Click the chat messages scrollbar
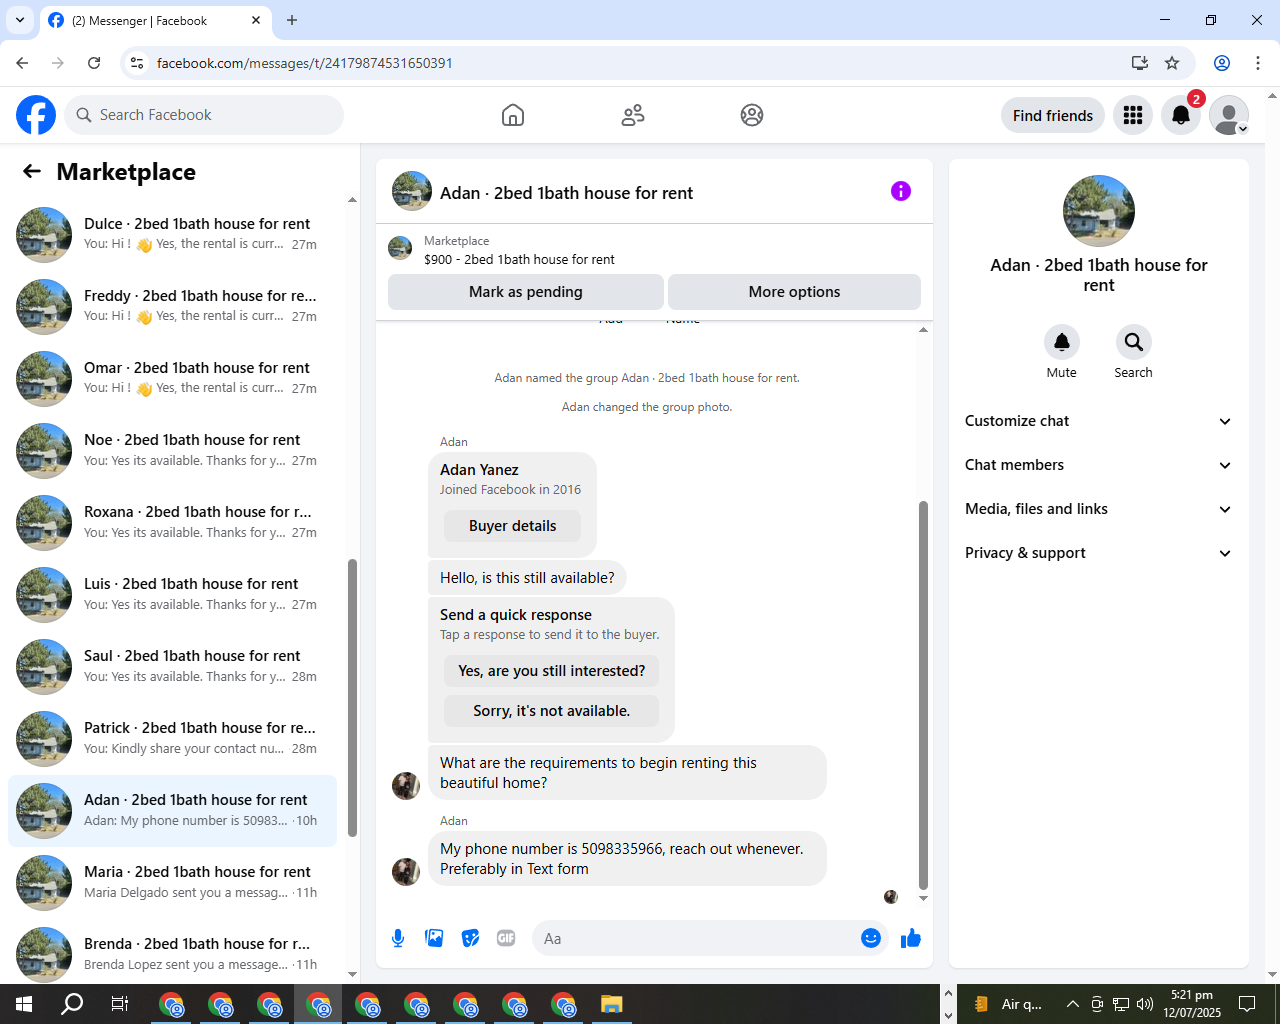Viewport: 1280px width, 1024px height. coord(923,695)
